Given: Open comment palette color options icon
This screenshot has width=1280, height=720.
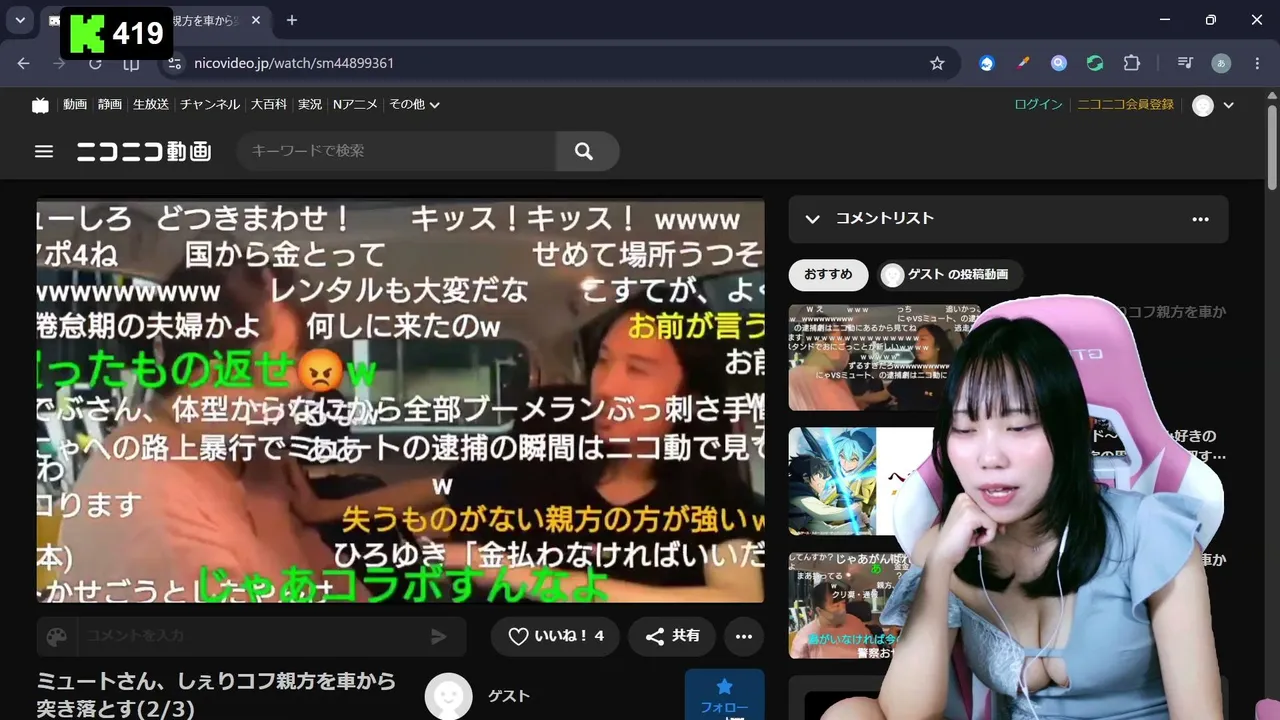Looking at the screenshot, I should (57, 637).
